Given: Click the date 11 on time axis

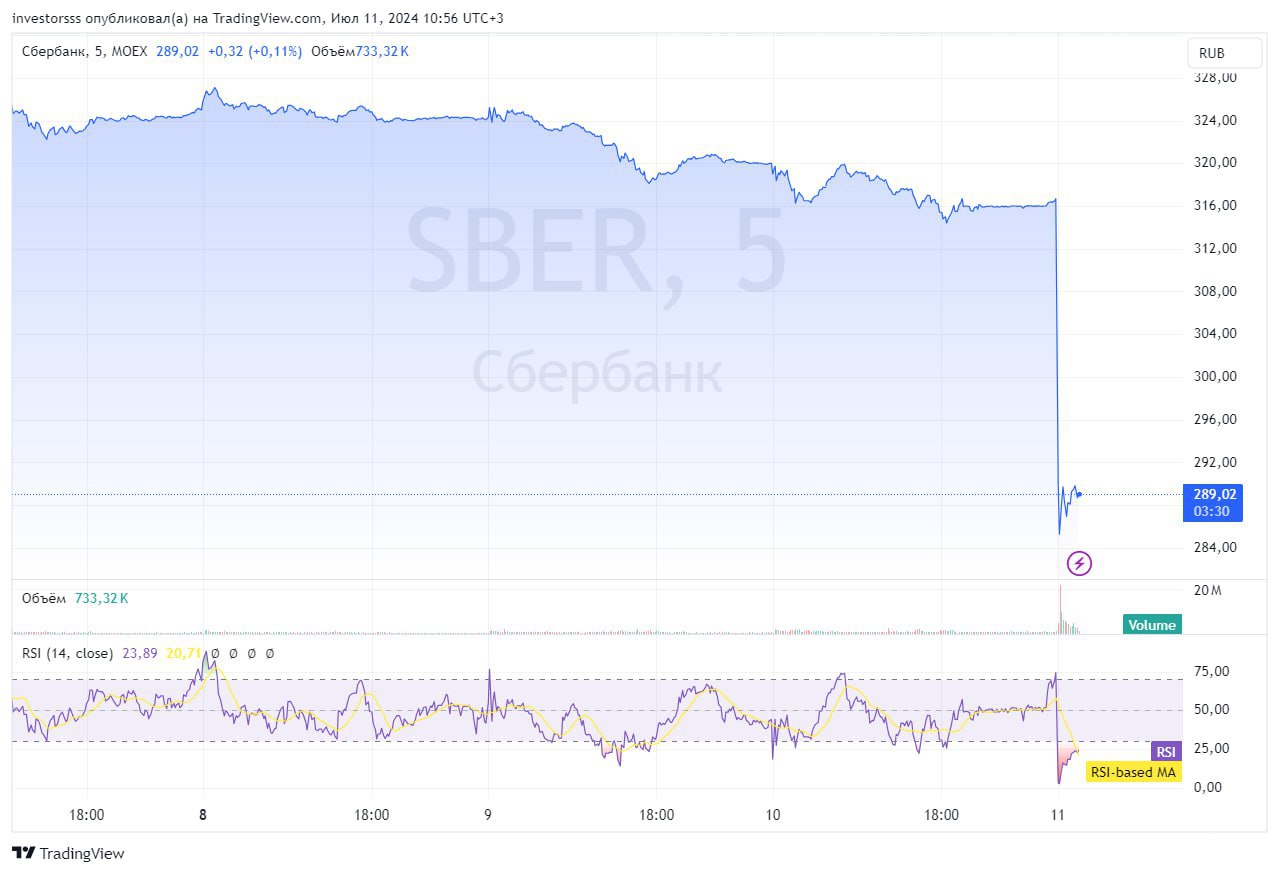Looking at the screenshot, I should tap(1057, 815).
